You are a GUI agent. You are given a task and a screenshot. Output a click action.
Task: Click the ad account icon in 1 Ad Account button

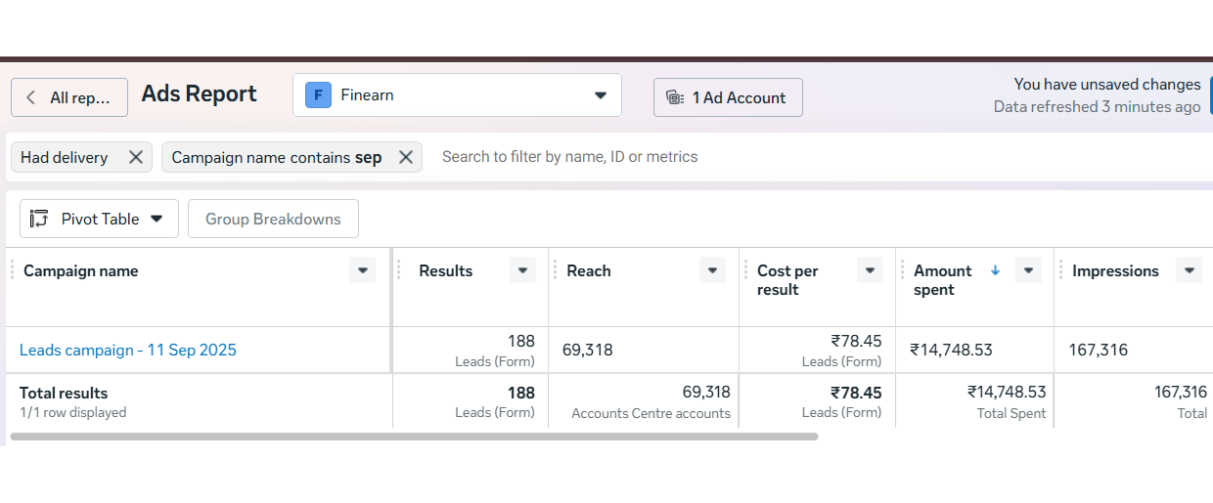pos(675,97)
